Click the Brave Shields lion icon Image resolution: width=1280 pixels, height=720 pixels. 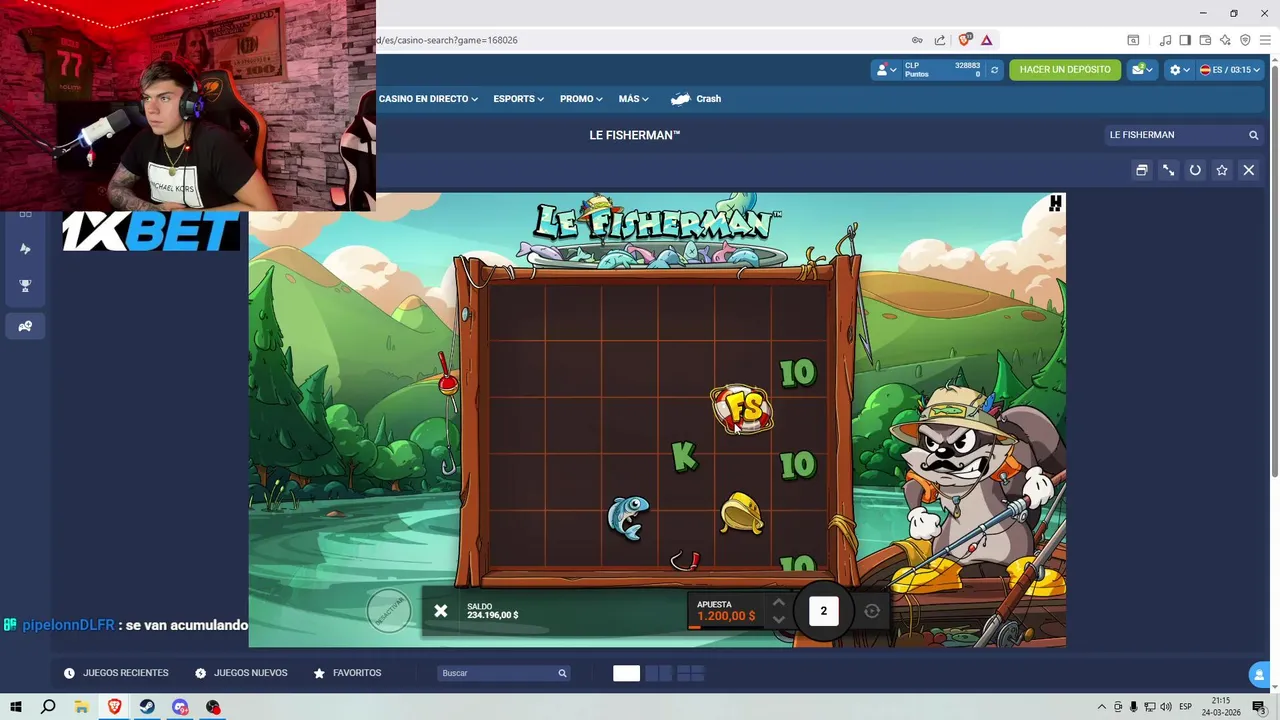(965, 40)
